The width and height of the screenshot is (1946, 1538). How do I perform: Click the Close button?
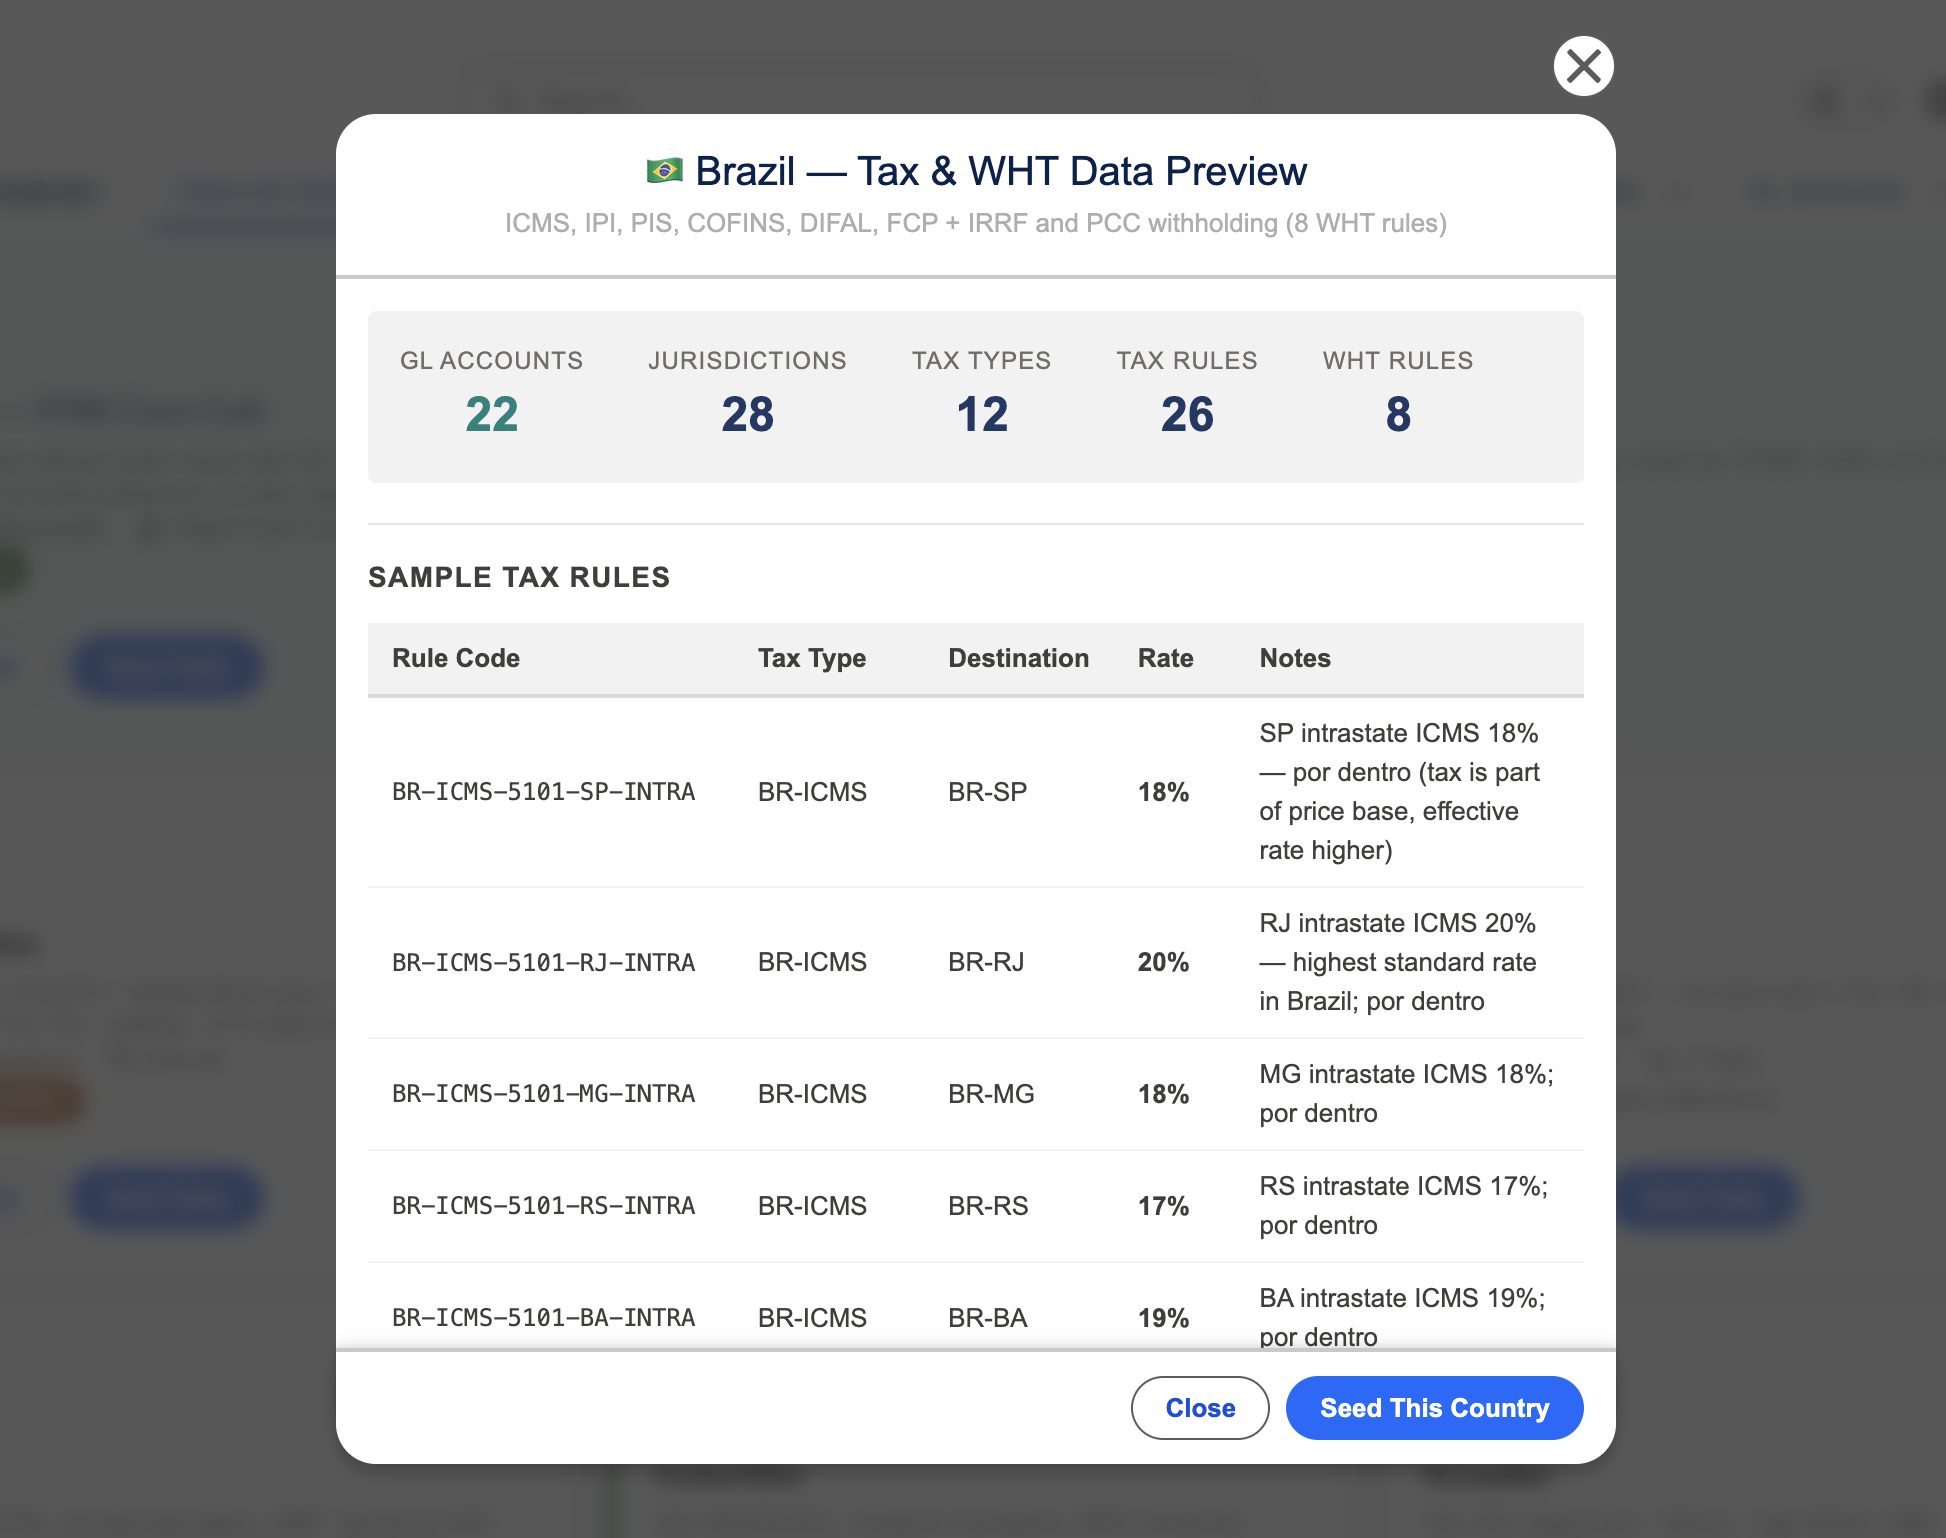coord(1200,1408)
